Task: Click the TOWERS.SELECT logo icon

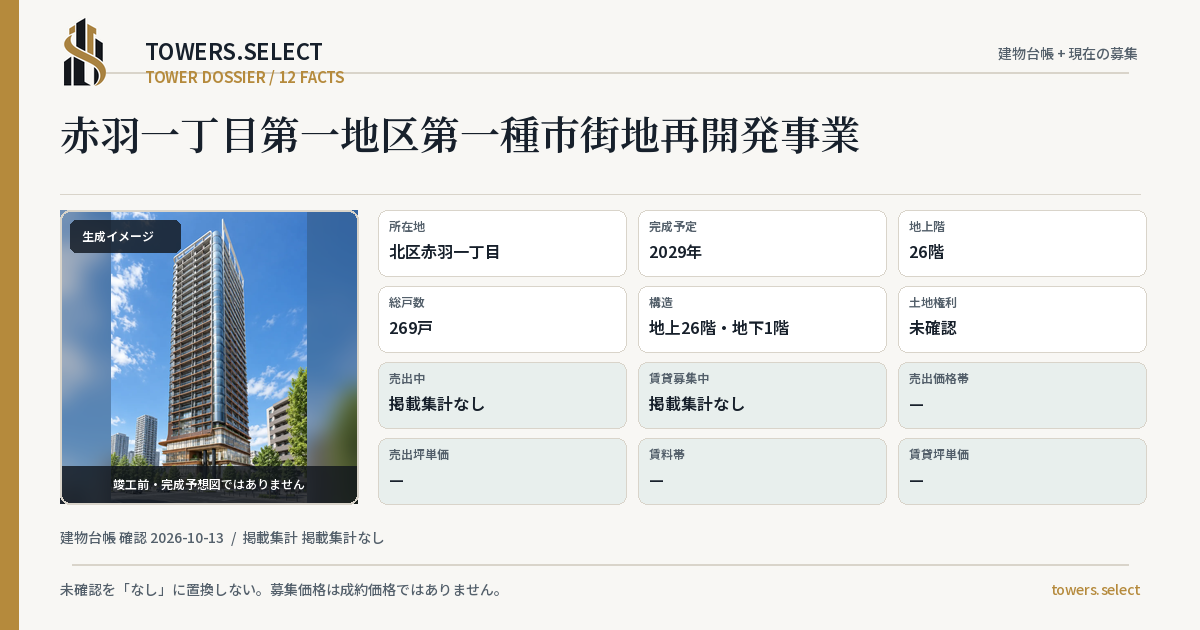Action: pos(85,52)
